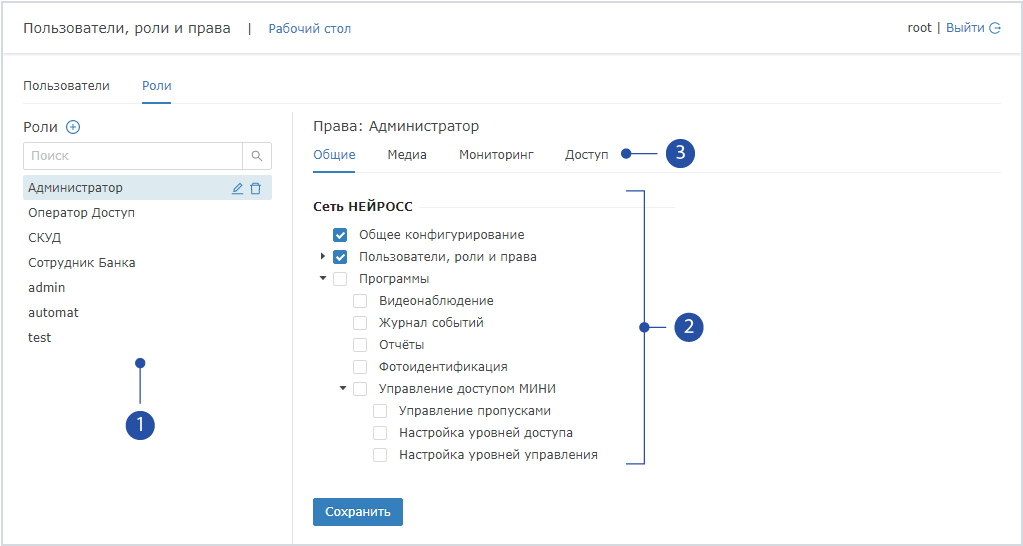Uncheck the Общее конфигурирование checkbox

[x=340, y=235]
